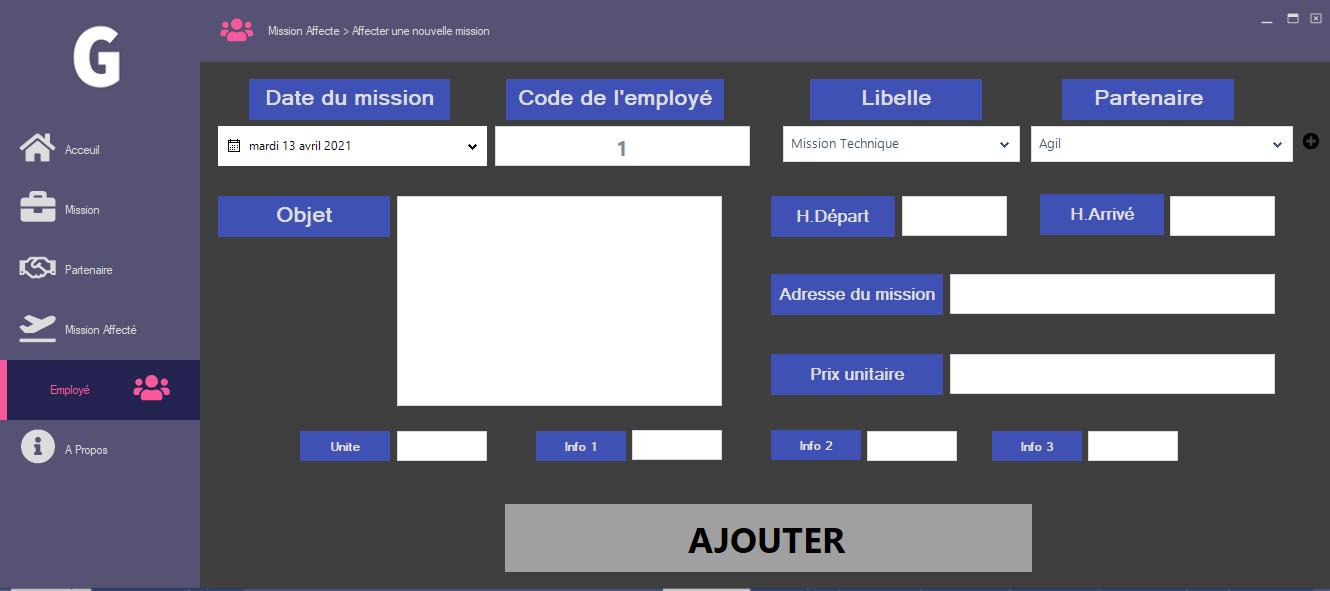Go to the Partenaire menu entry
The width and height of the screenshot is (1330, 591).
point(100,270)
